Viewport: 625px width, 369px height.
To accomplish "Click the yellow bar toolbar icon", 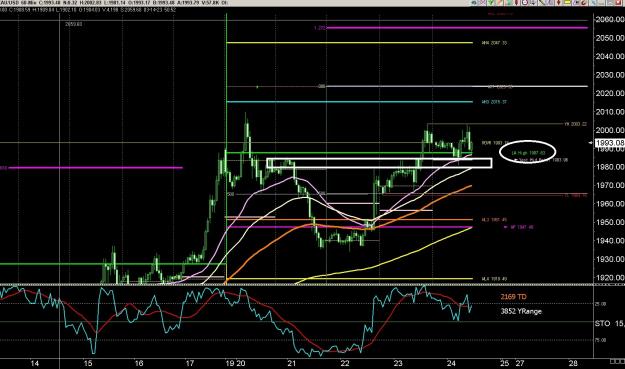I will coord(567,2).
